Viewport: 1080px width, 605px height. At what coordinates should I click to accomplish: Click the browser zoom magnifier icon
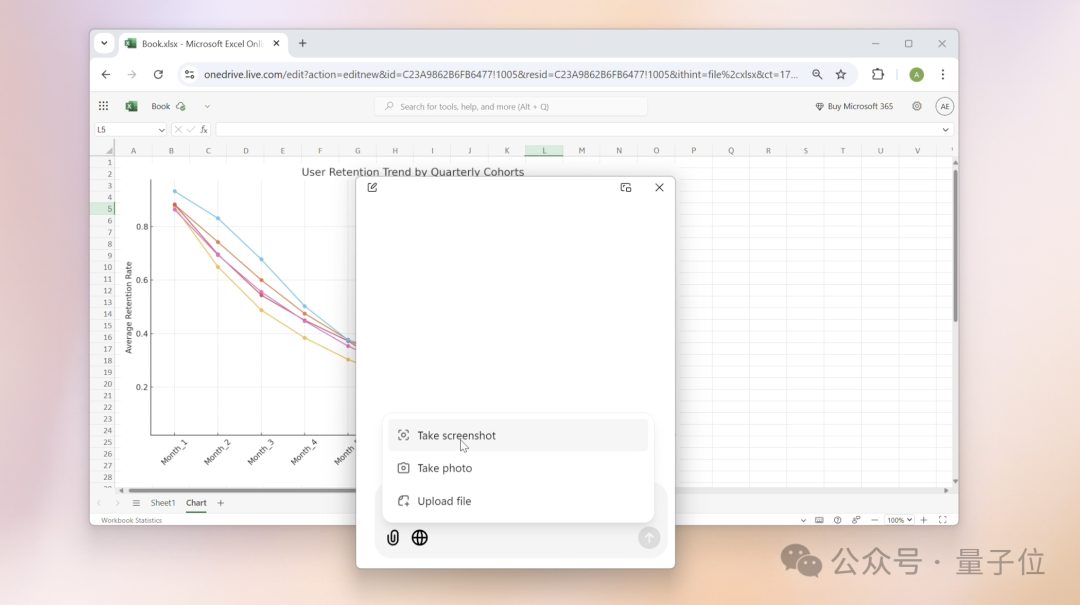(x=817, y=74)
